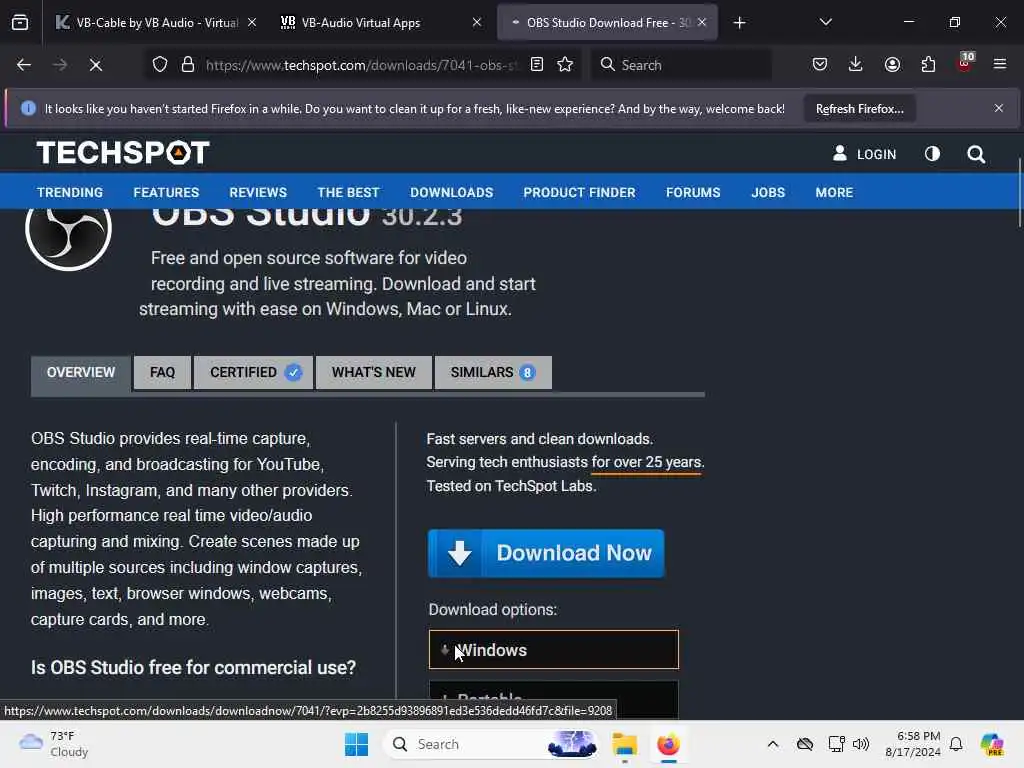Bookmark this page with star icon
The width and height of the screenshot is (1024, 768).
[565, 64]
